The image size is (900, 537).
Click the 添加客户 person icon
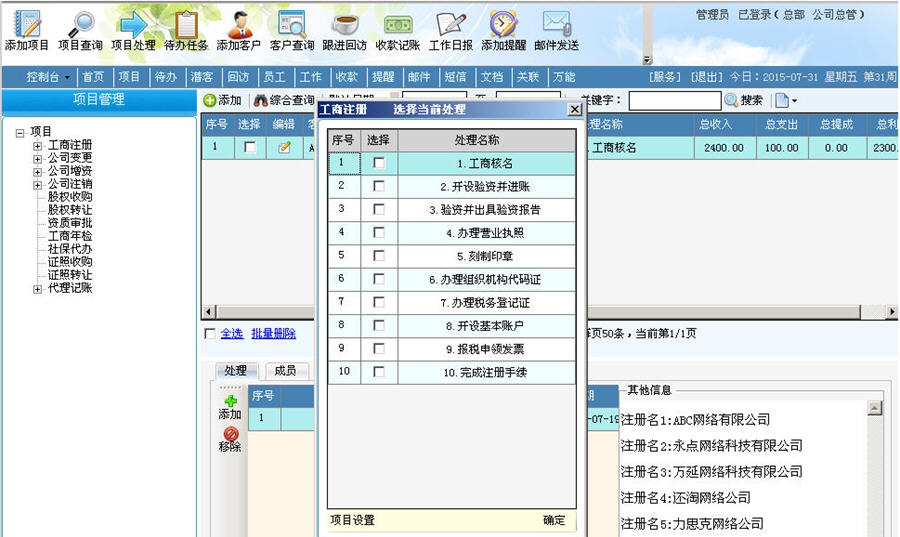coord(239,31)
